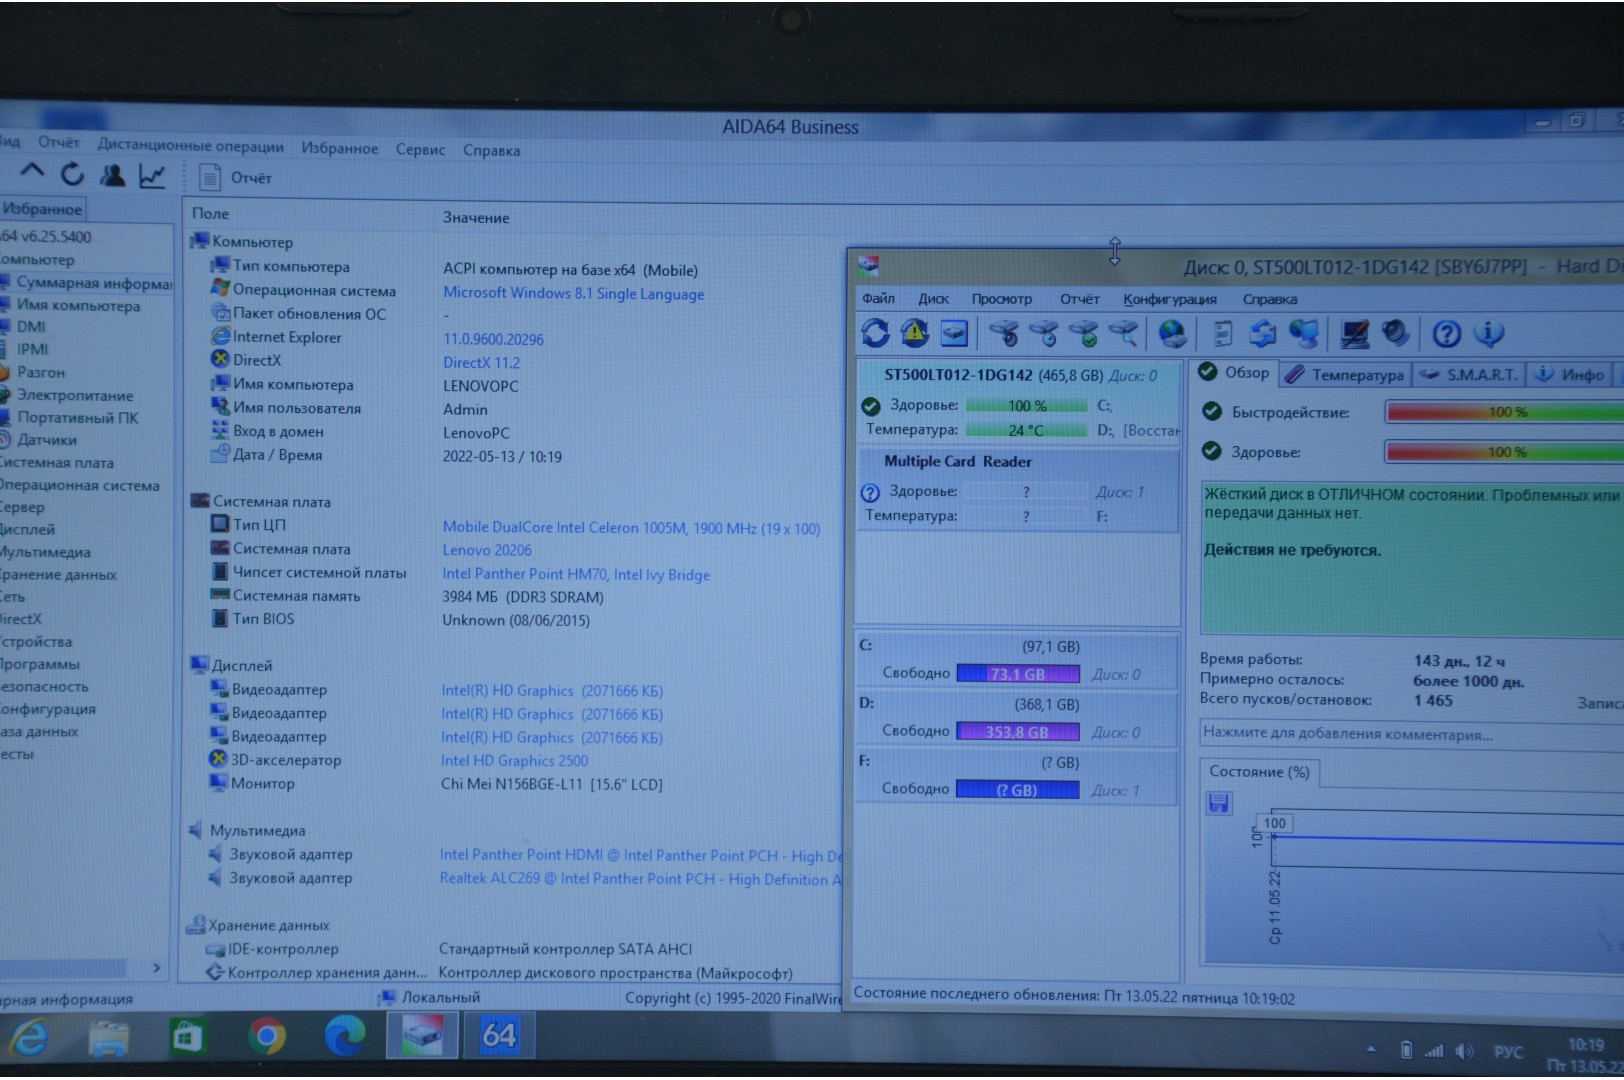Refresh disk data in Hard Disk Sentinel toolbar
The width and height of the screenshot is (1624, 1080).
[x=875, y=333]
